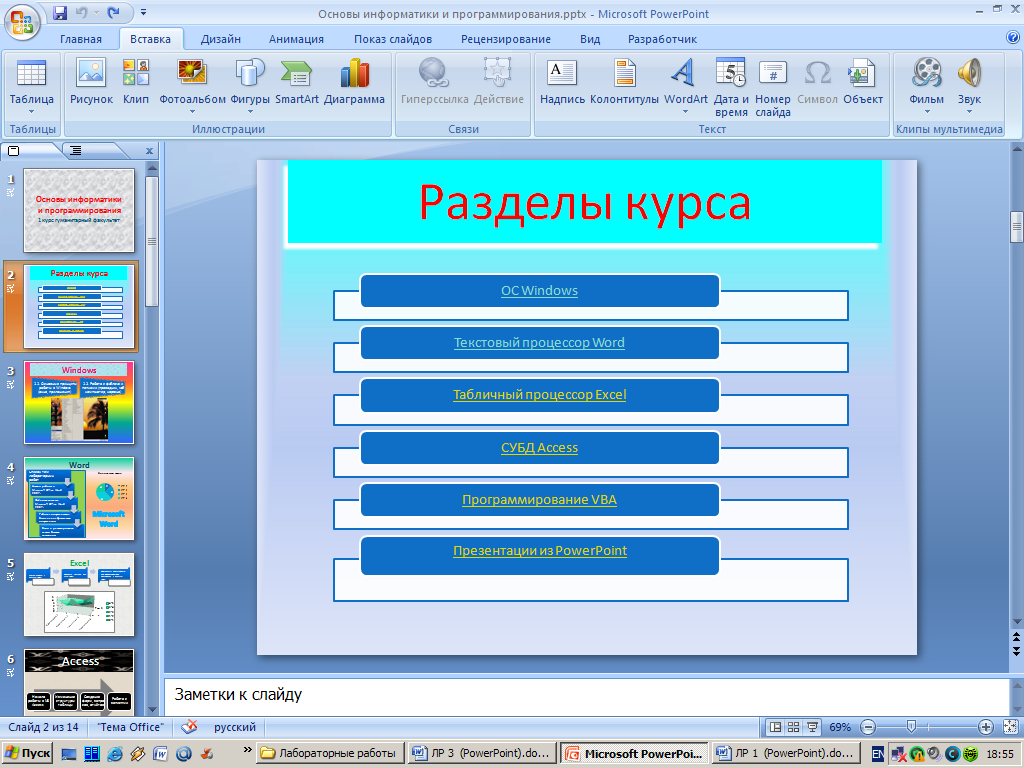Insert WordArt text

pos(686,86)
